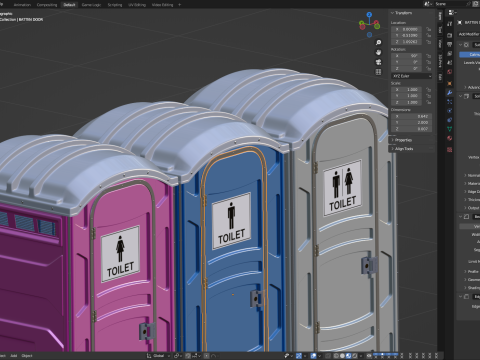Click the viewport pan hand icon
The height and width of the screenshot is (360, 480).
[378, 52]
